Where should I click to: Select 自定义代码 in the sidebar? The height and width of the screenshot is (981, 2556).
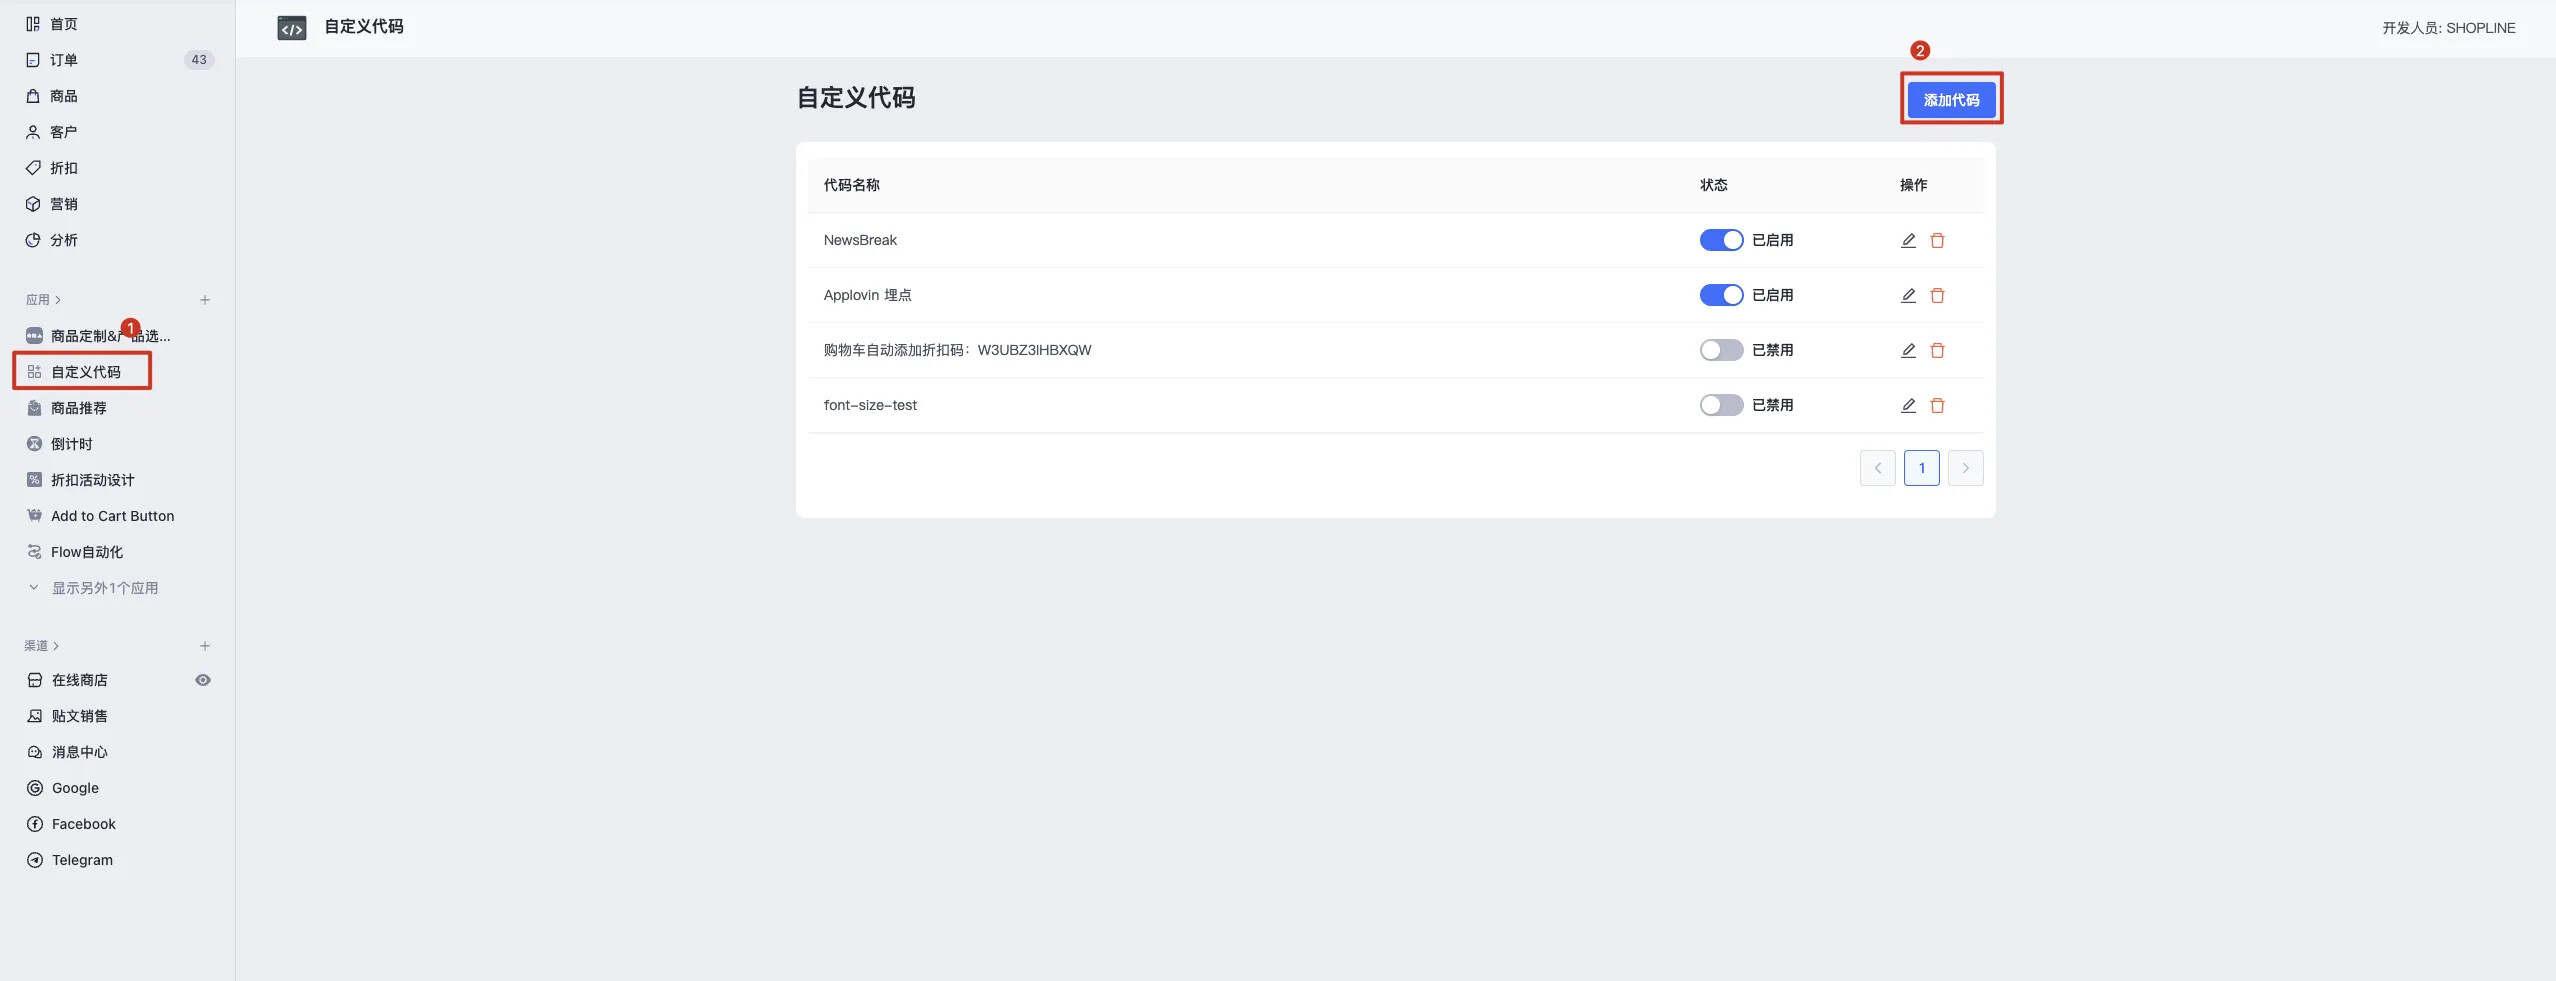click(x=86, y=372)
